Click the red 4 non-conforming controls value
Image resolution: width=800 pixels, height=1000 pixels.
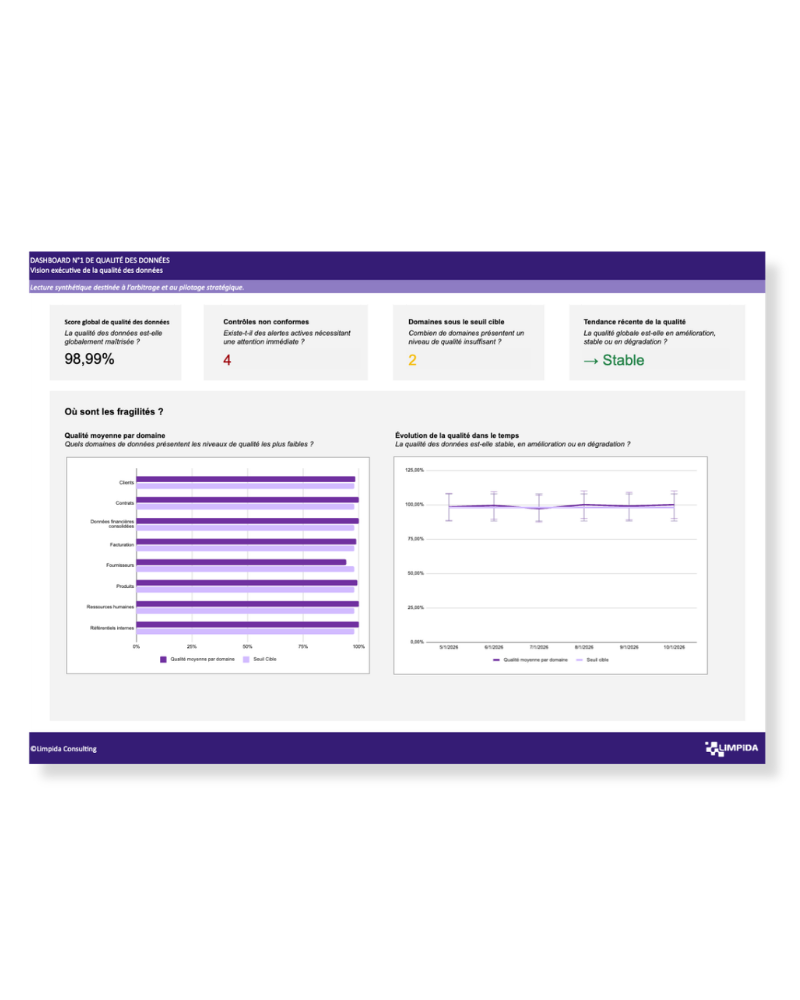[227, 360]
